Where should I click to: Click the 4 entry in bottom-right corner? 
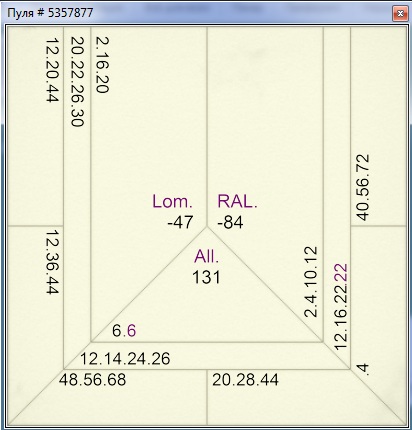pyautogui.click(x=363, y=369)
